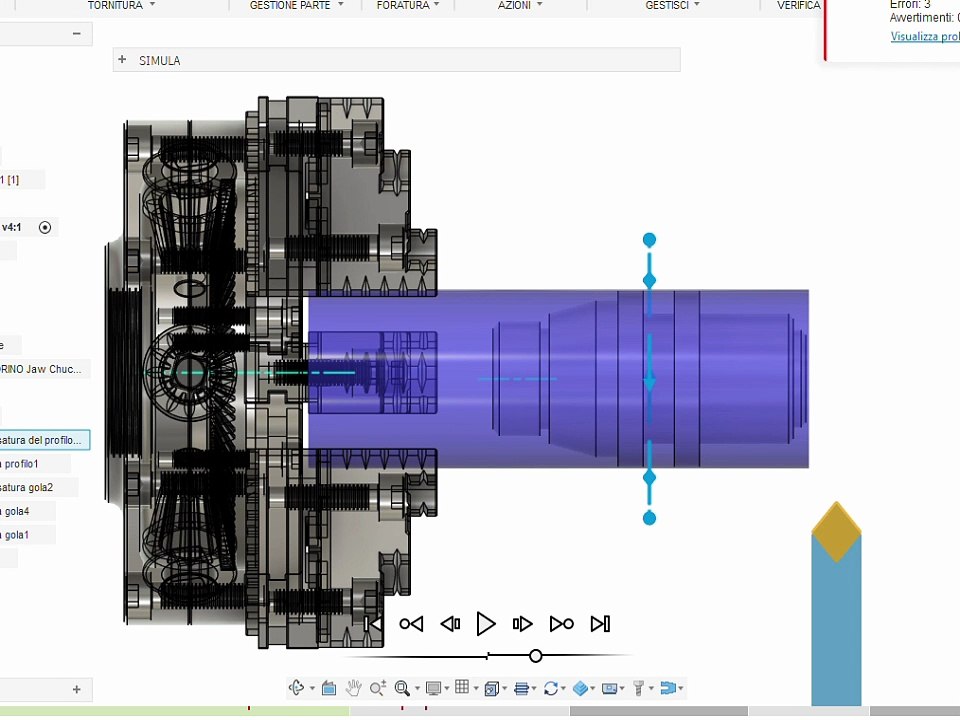Select the gola1 operation

pos(28,534)
